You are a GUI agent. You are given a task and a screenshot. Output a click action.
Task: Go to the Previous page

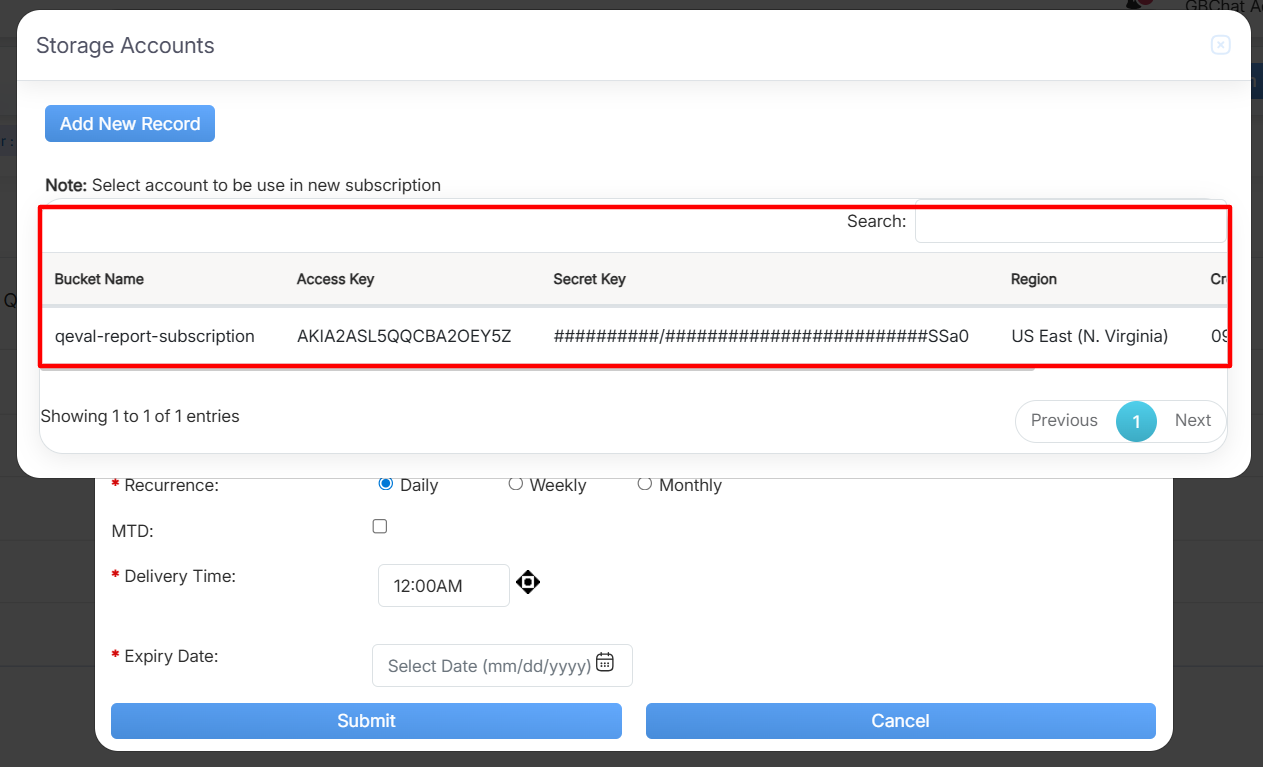[1064, 421]
